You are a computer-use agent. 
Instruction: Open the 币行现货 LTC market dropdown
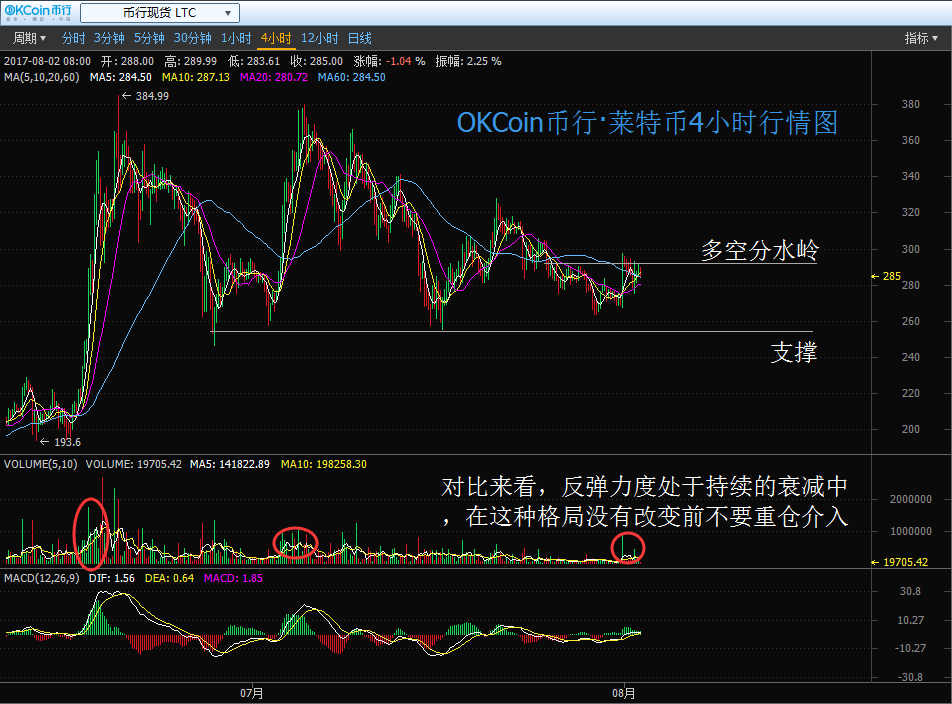(x=159, y=13)
